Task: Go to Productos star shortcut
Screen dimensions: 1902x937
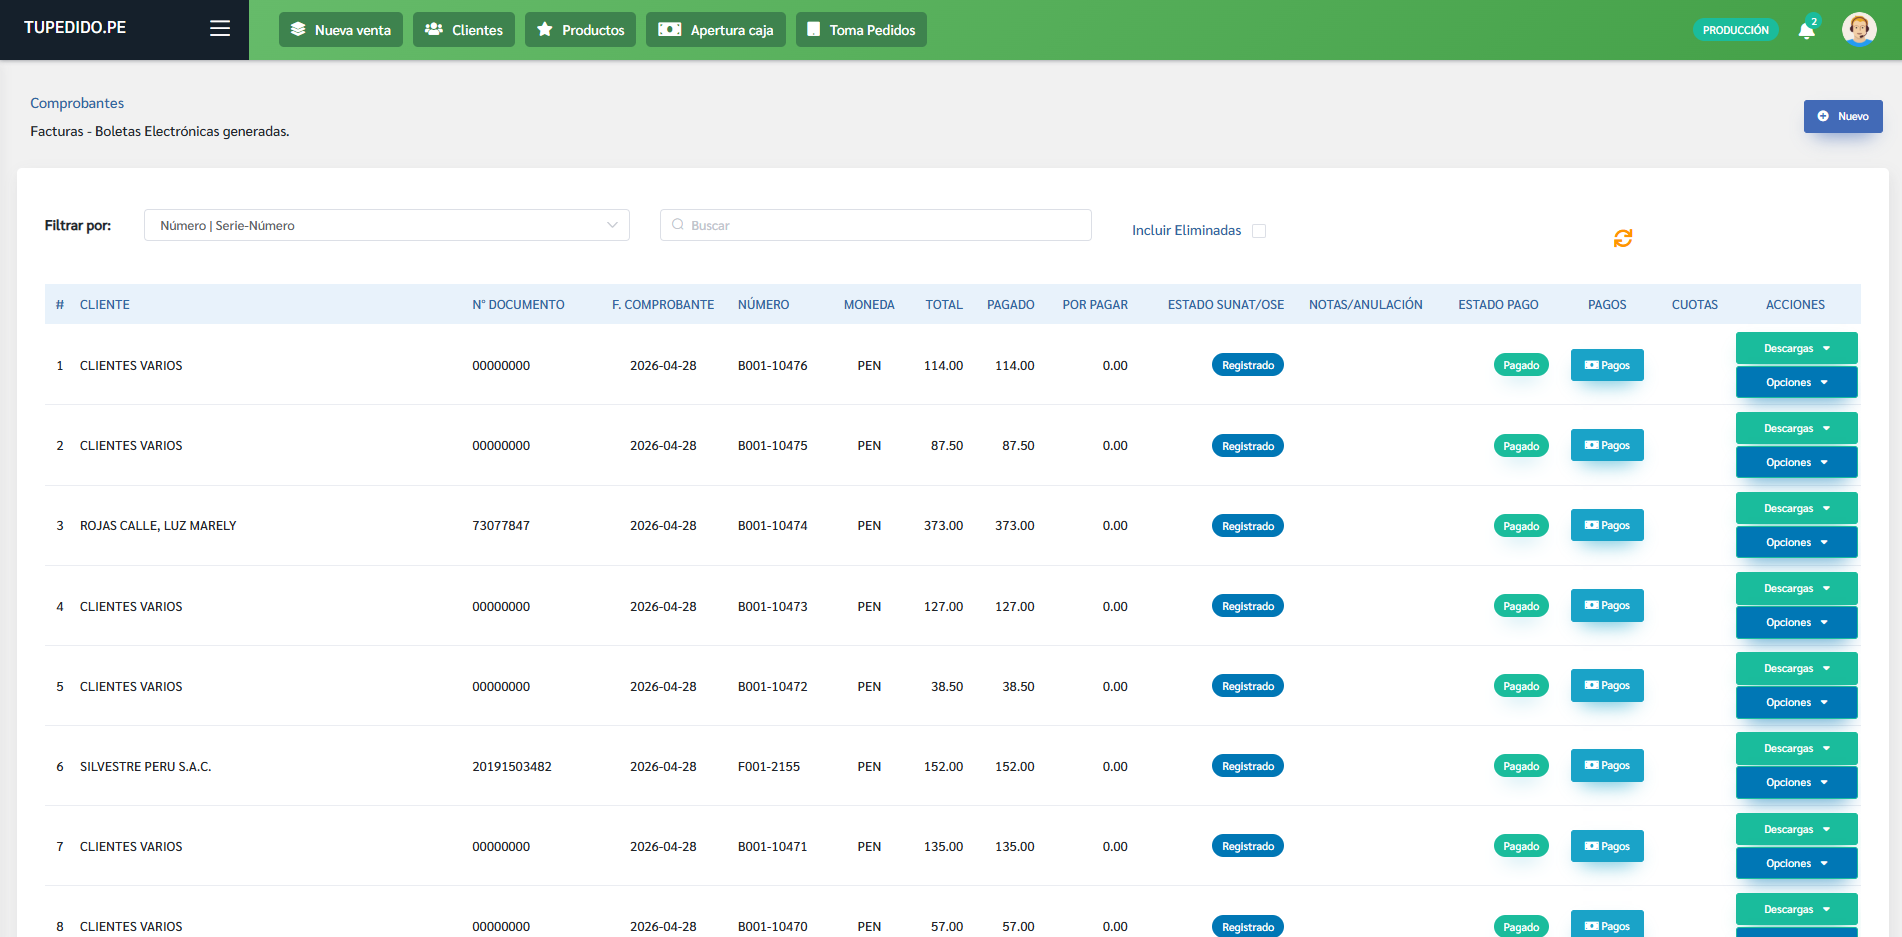Action: coord(580,30)
